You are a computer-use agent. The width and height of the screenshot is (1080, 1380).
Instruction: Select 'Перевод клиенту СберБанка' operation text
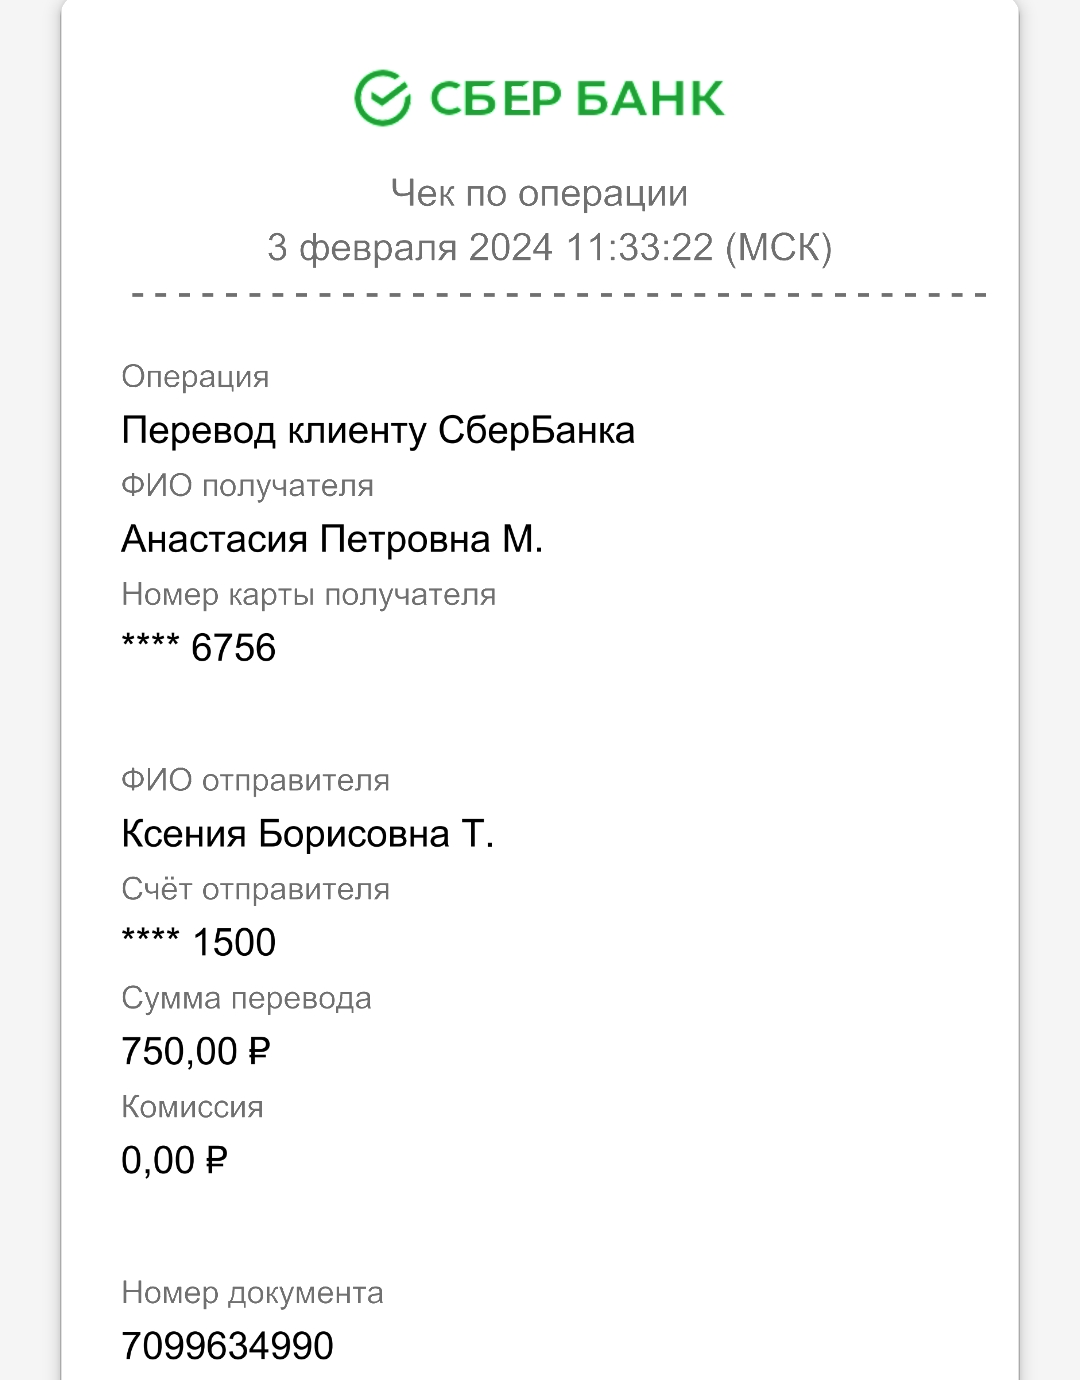click(378, 431)
